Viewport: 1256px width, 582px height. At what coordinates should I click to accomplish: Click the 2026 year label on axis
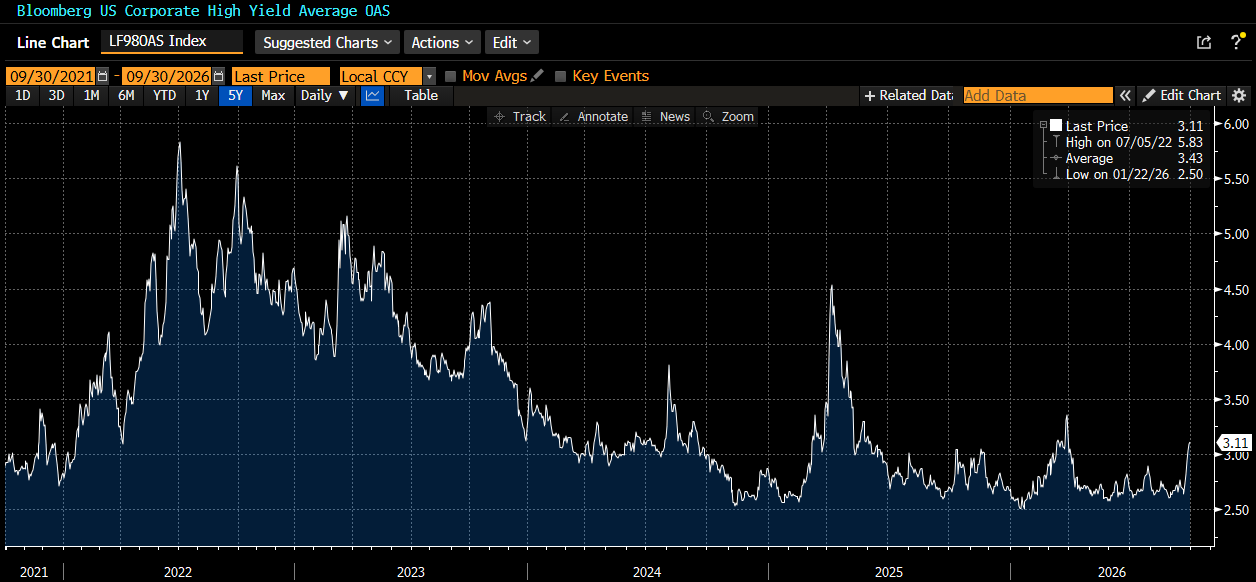1112,572
